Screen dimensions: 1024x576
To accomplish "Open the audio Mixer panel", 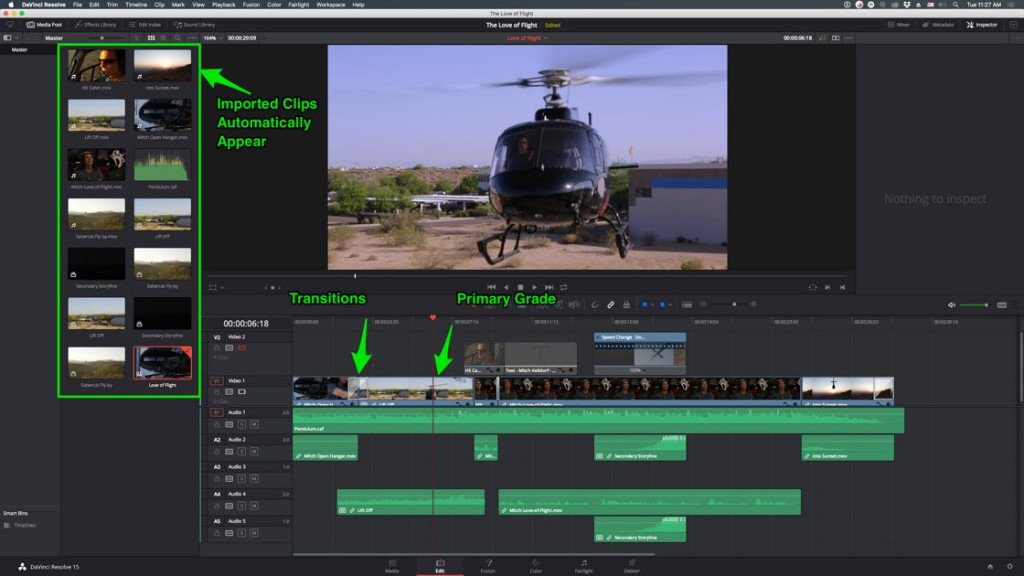I will 899,25.
